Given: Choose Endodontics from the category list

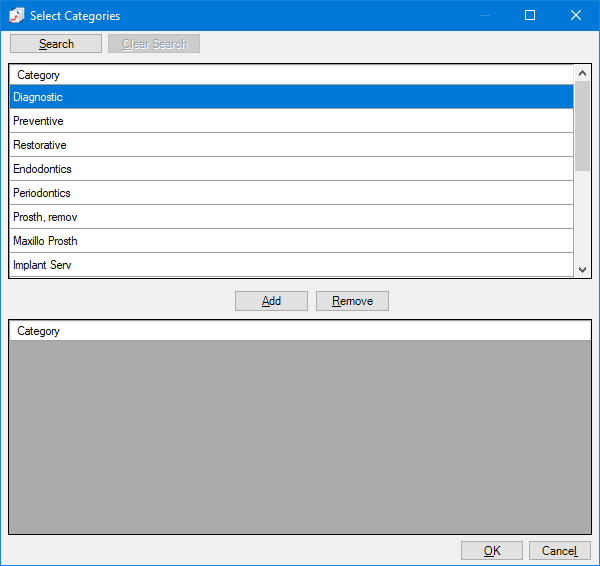Looking at the screenshot, I should (290, 169).
